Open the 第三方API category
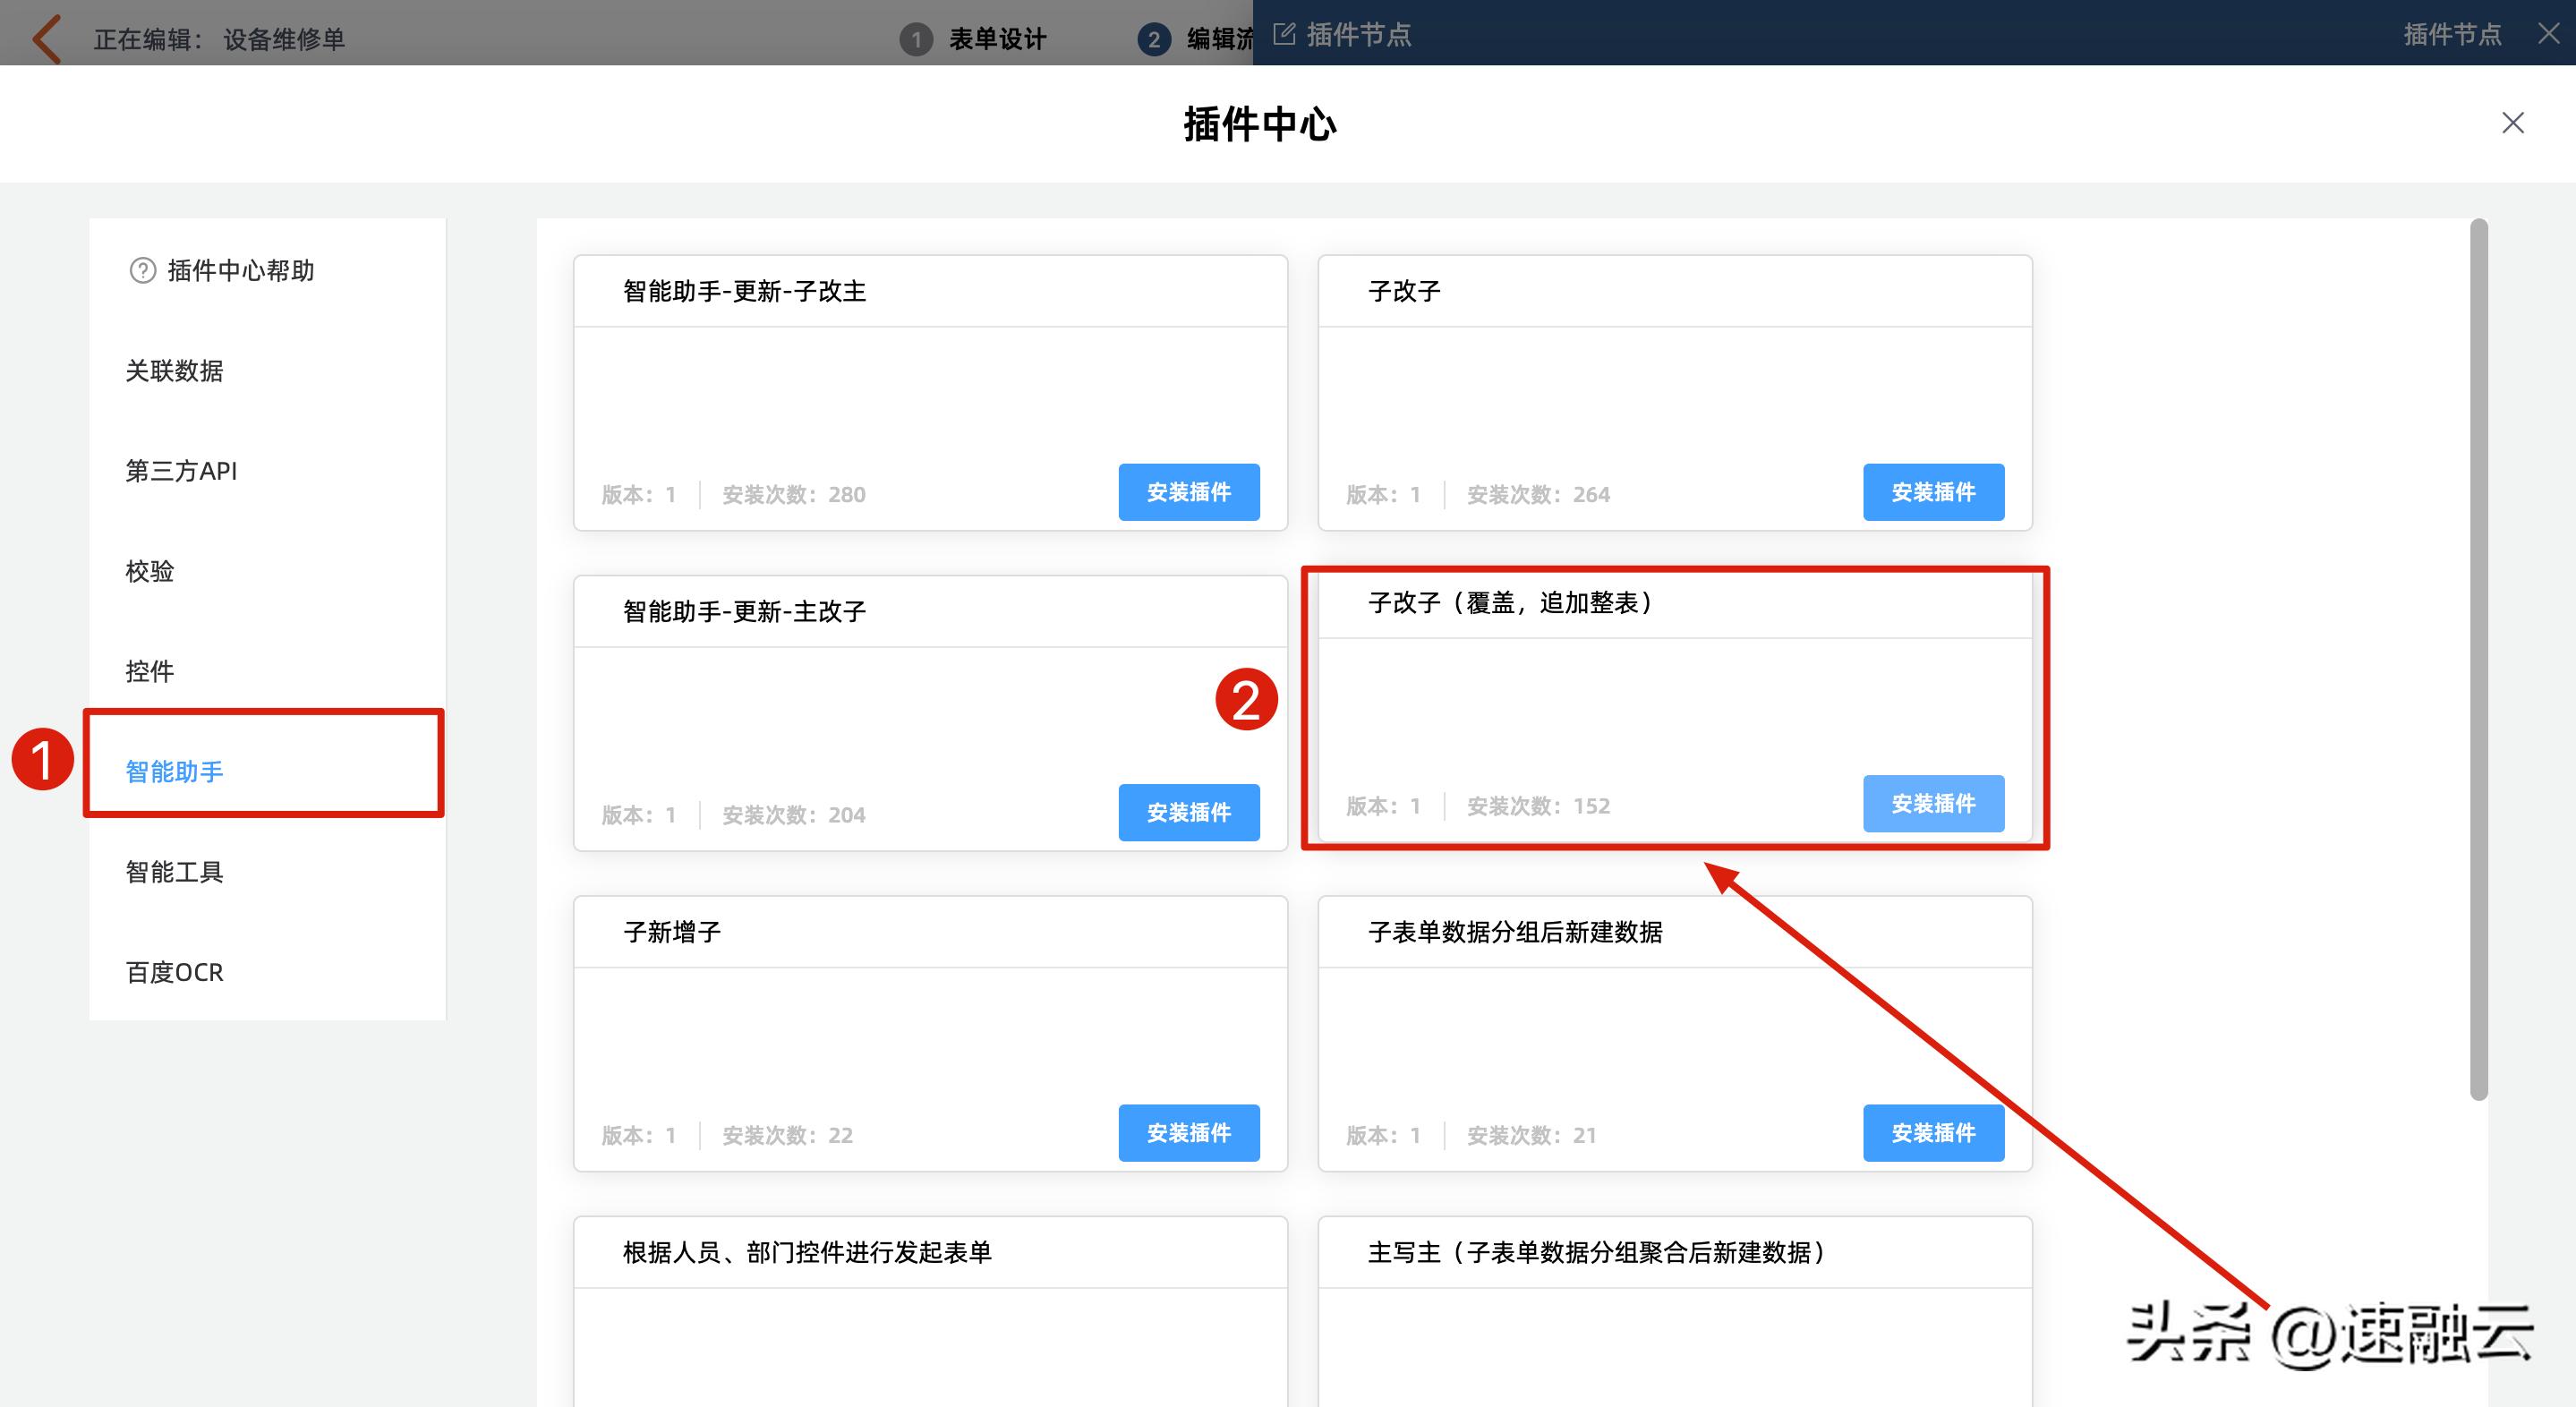The width and height of the screenshot is (2576, 1407). [181, 471]
